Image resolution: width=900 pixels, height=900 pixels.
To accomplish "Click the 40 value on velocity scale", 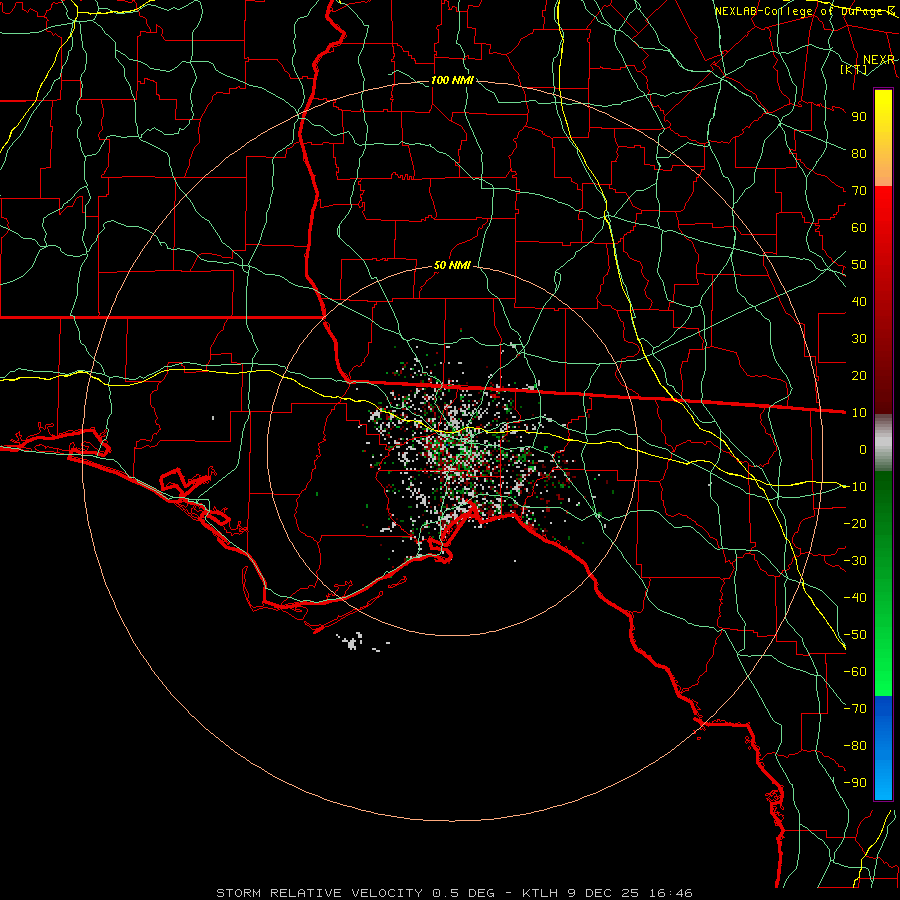I will click(859, 302).
